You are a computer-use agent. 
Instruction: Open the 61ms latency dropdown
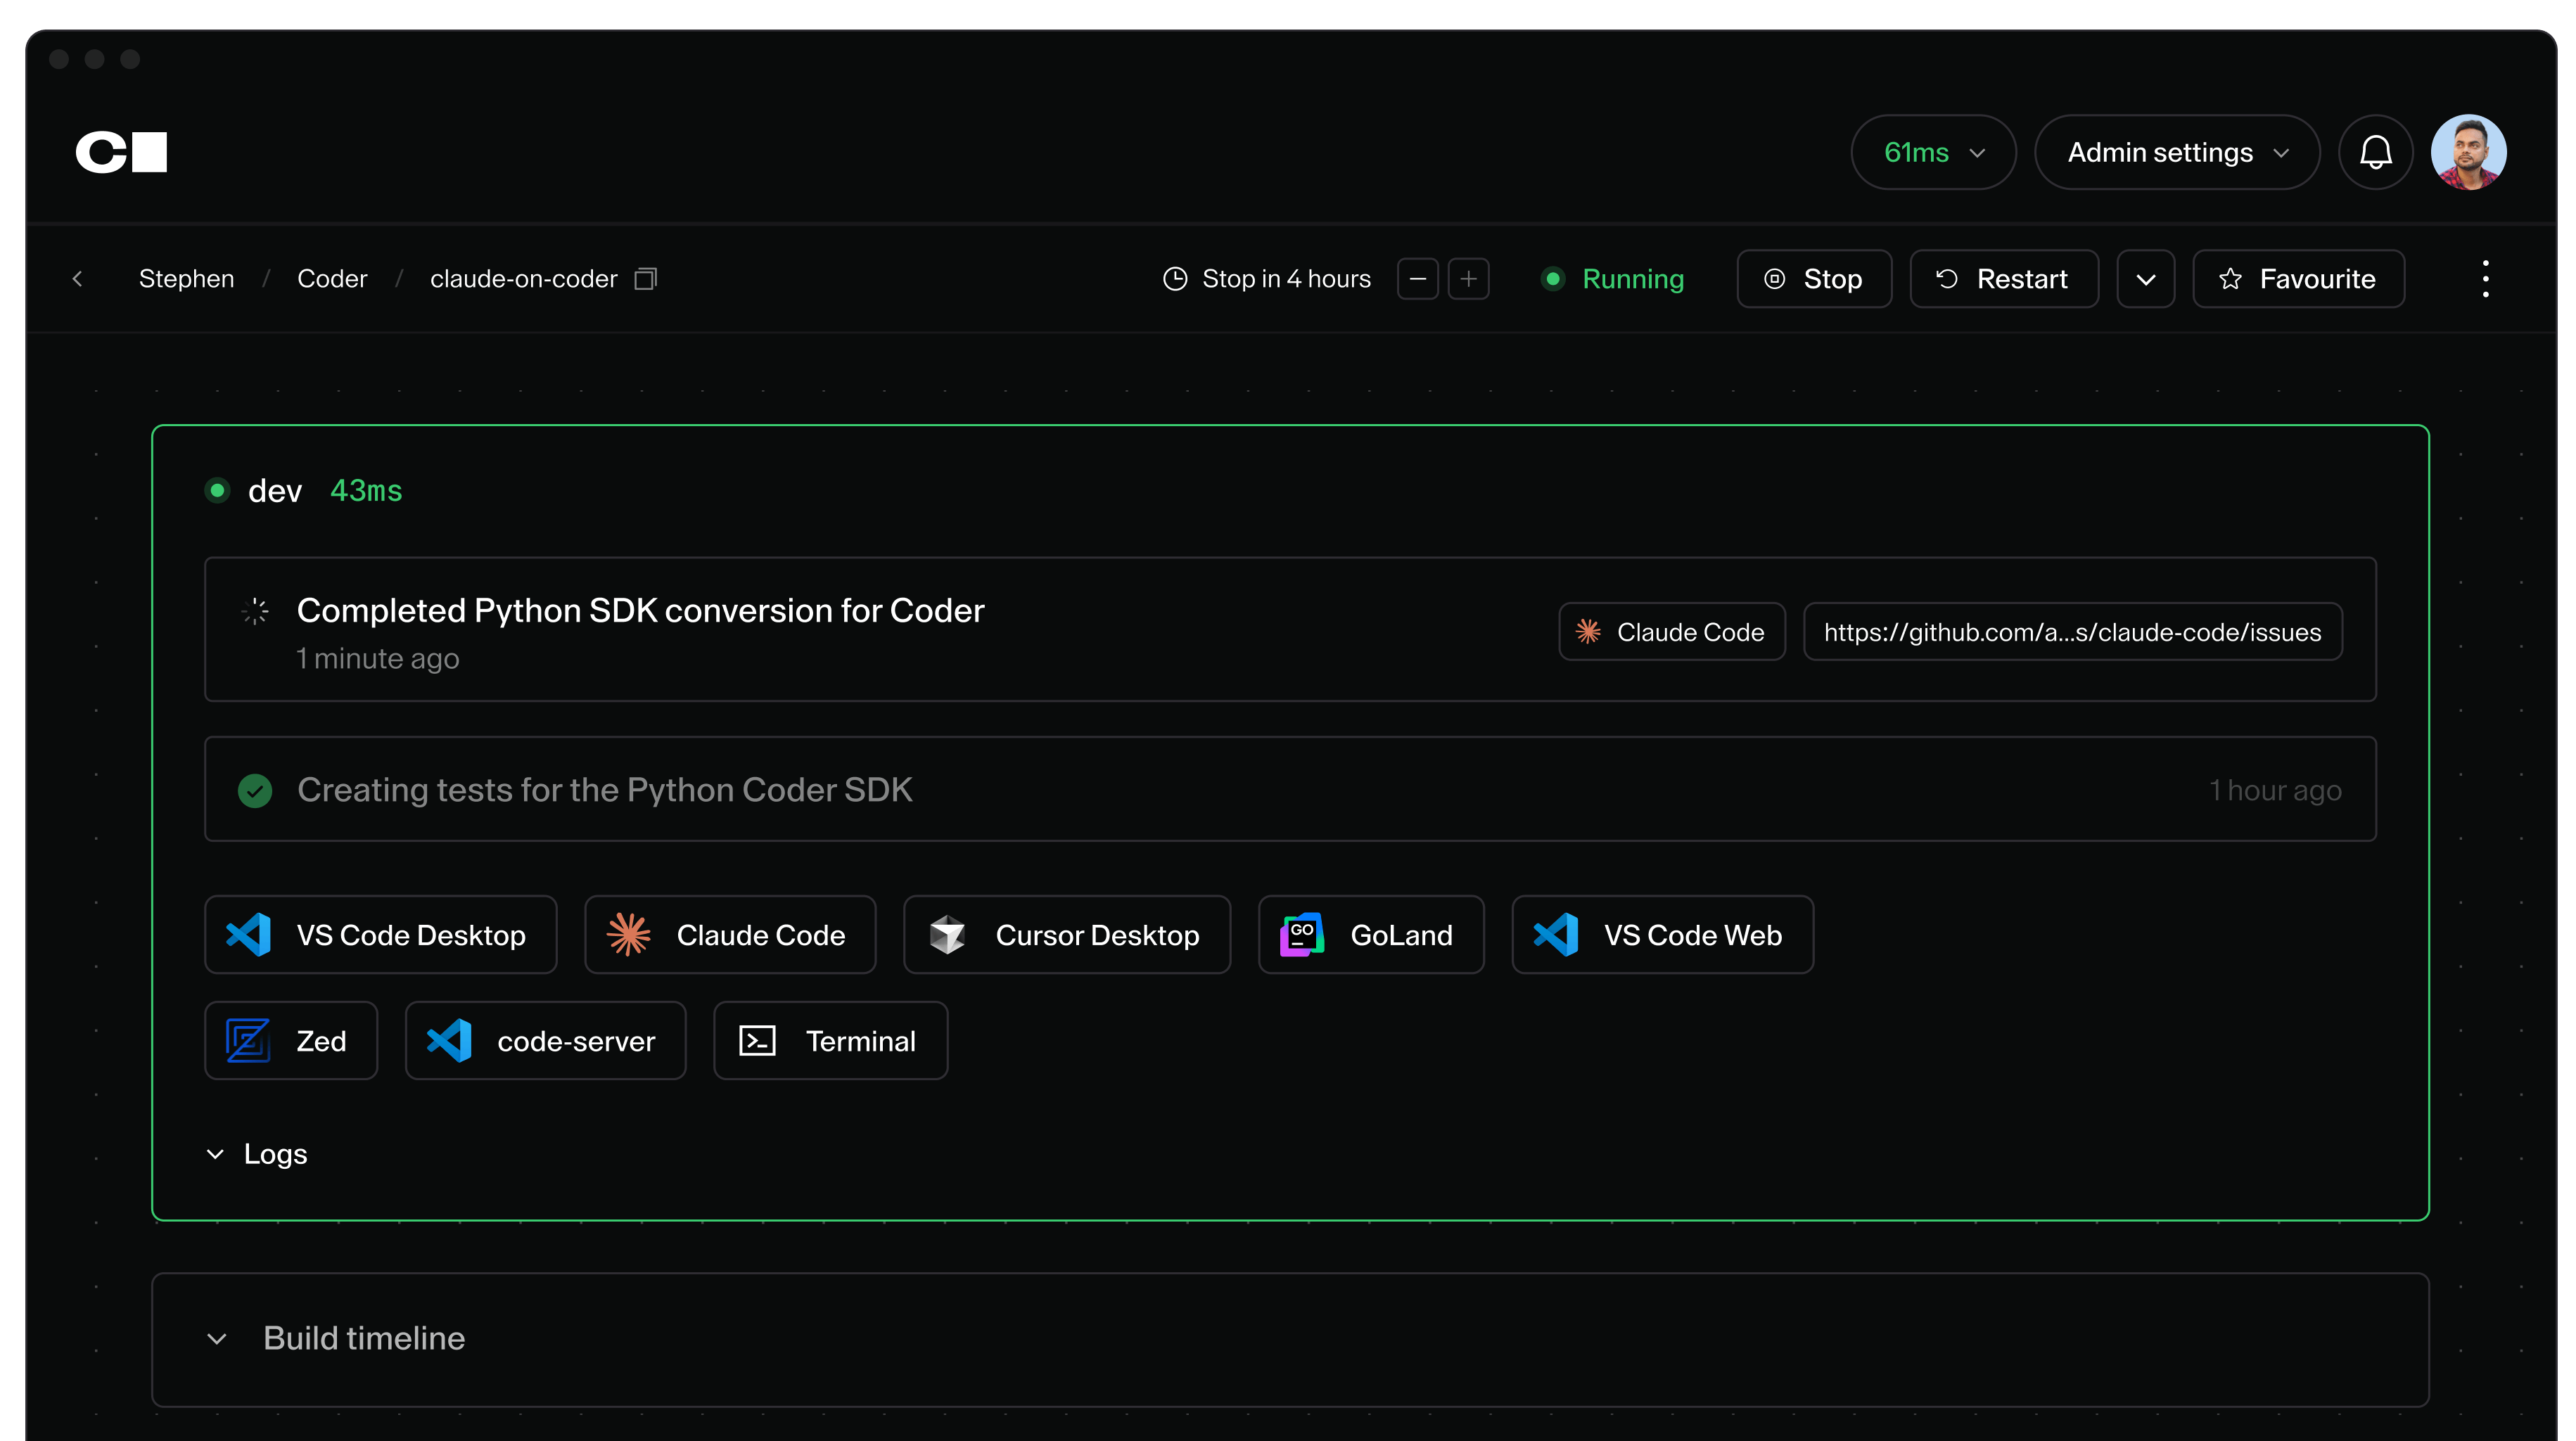(1933, 152)
